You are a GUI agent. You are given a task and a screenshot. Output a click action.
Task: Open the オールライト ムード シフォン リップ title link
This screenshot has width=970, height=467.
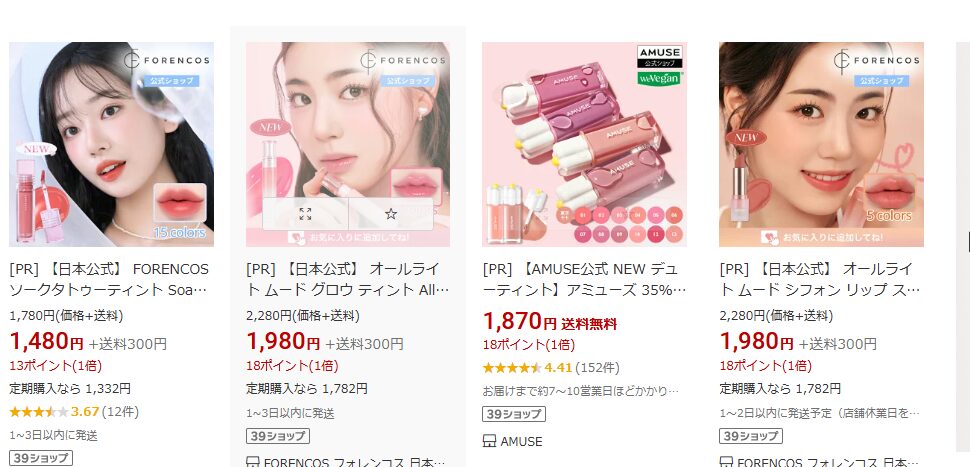pyautogui.click(x=820, y=280)
